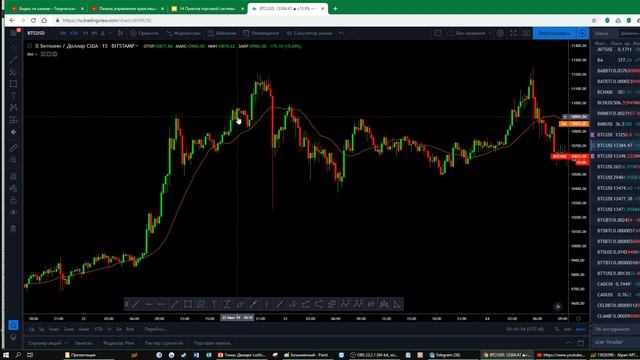Select the text annotation tool in sidebar
Viewport: 640px width, 360px height.
(x=13, y=96)
